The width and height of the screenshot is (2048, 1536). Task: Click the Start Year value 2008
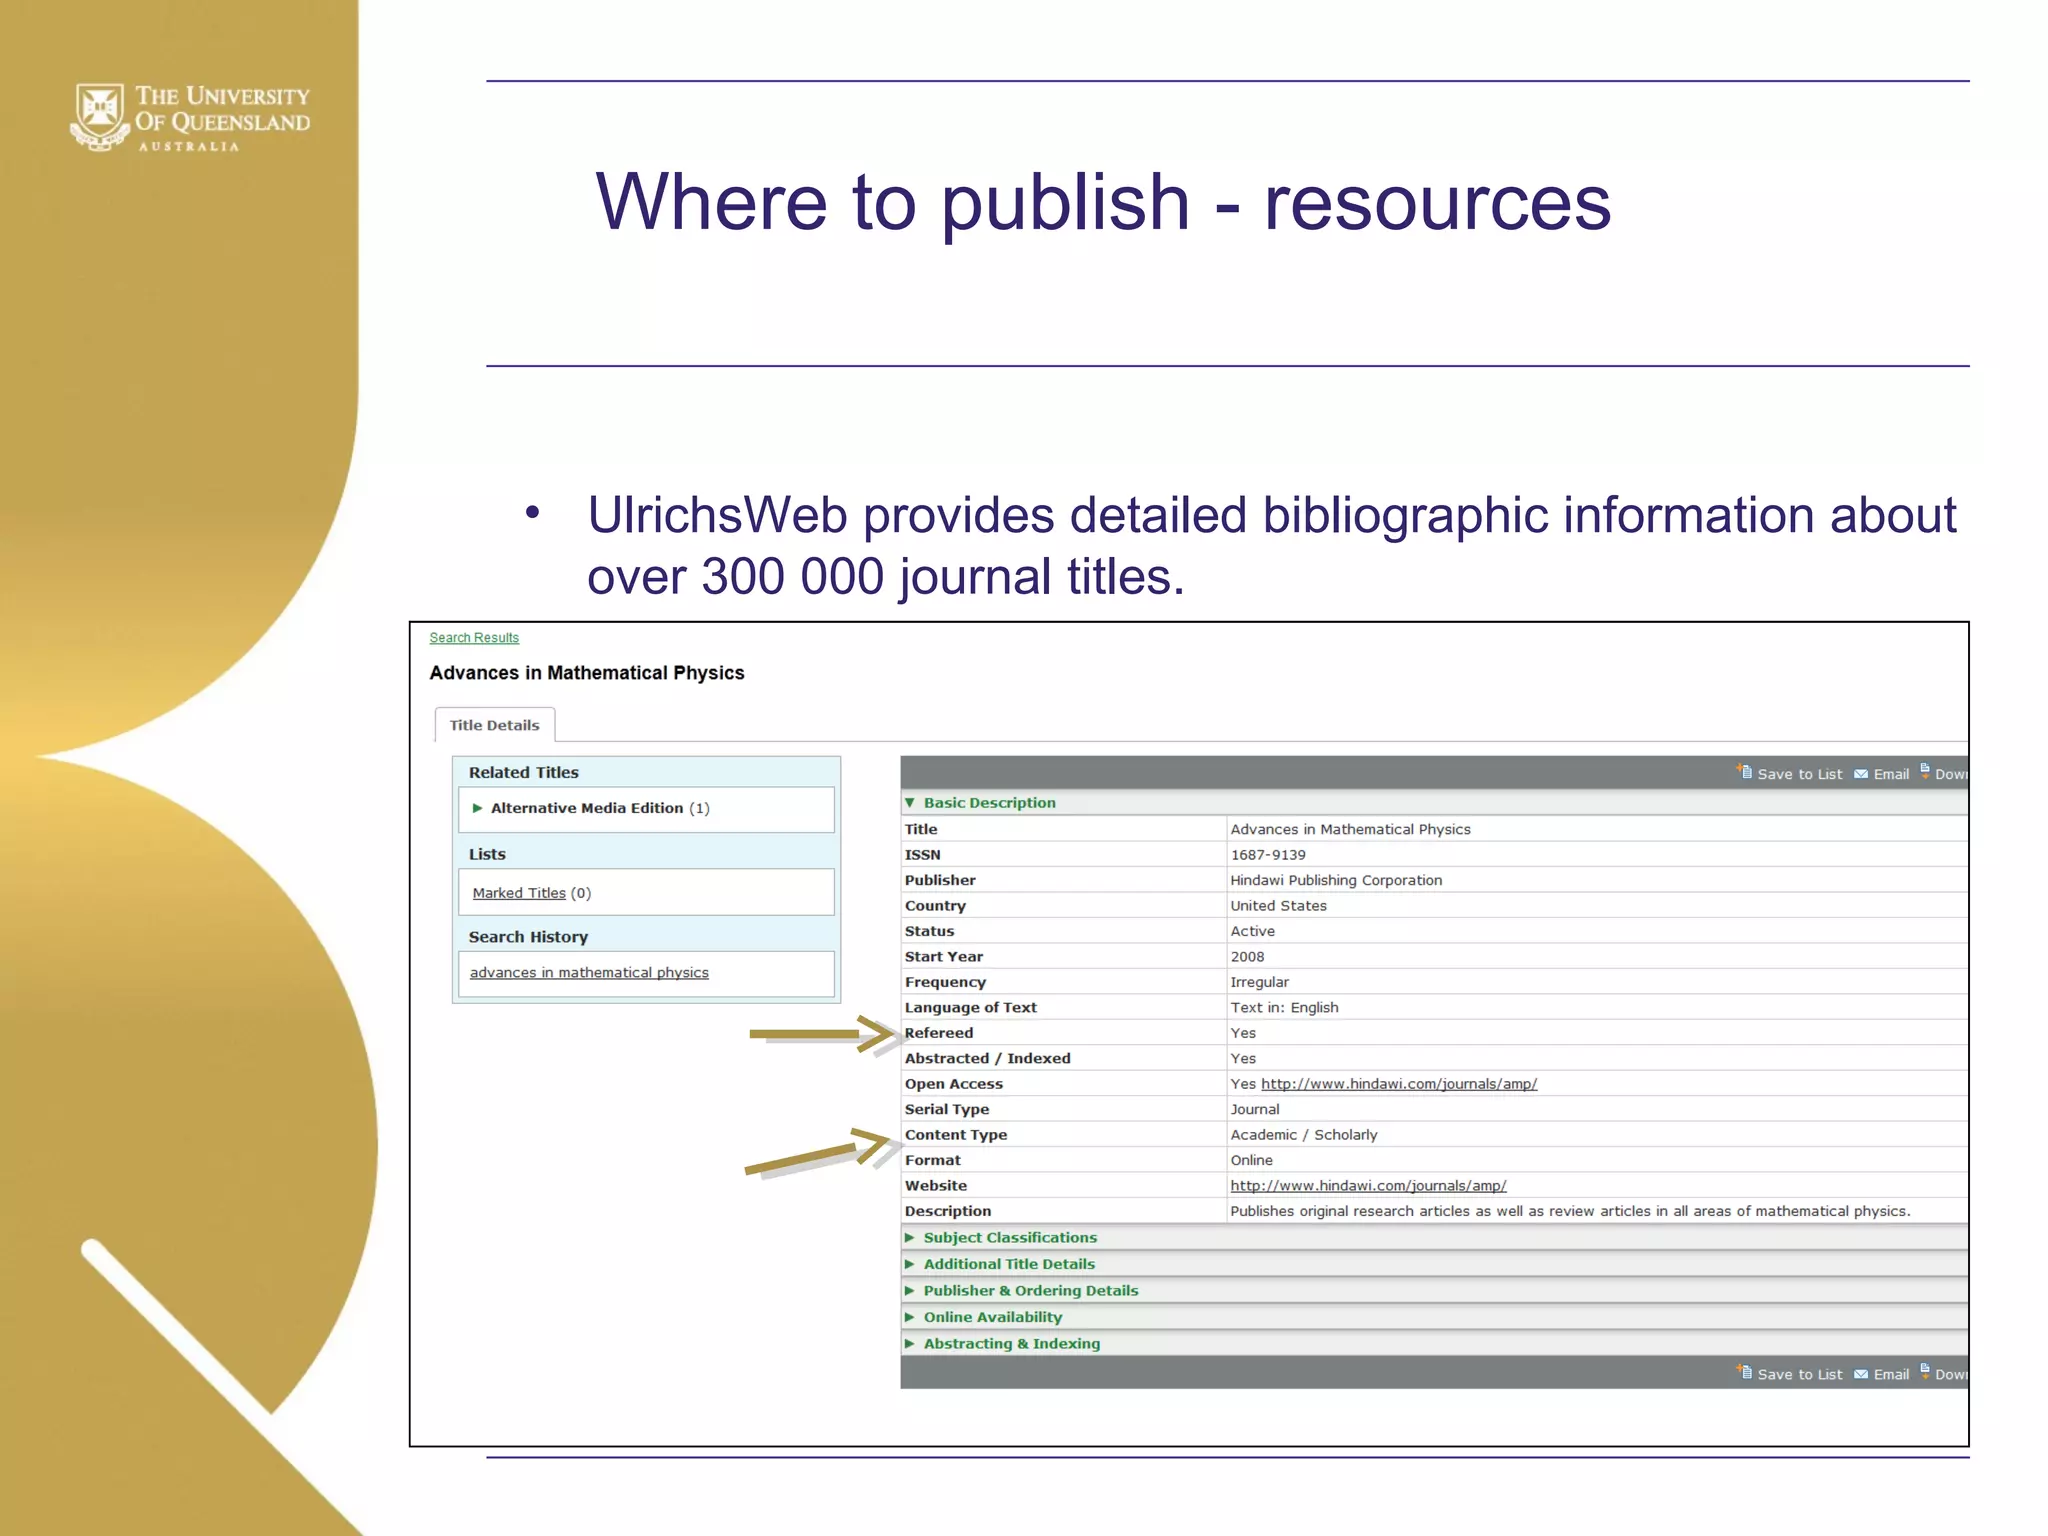1247,957
